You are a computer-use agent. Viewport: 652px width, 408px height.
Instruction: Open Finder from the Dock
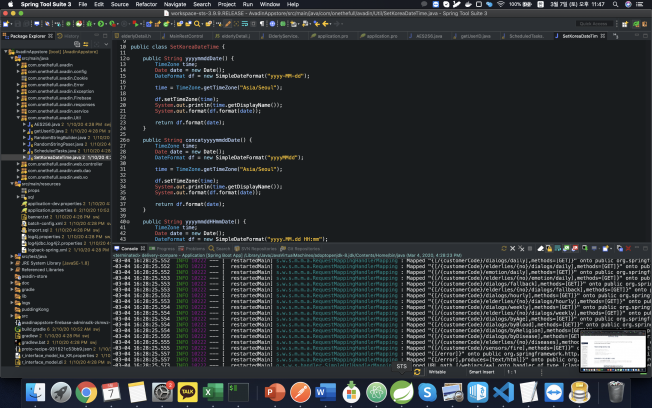coord(34,391)
